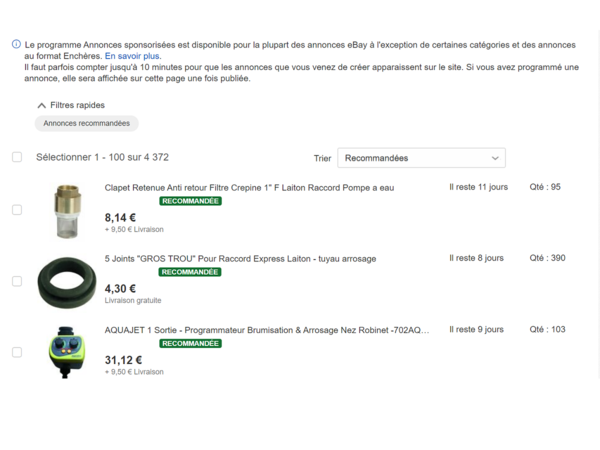Select the 5 Joints GROS TROU checkbox
The height and width of the screenshot is (450, 600).
17,281
